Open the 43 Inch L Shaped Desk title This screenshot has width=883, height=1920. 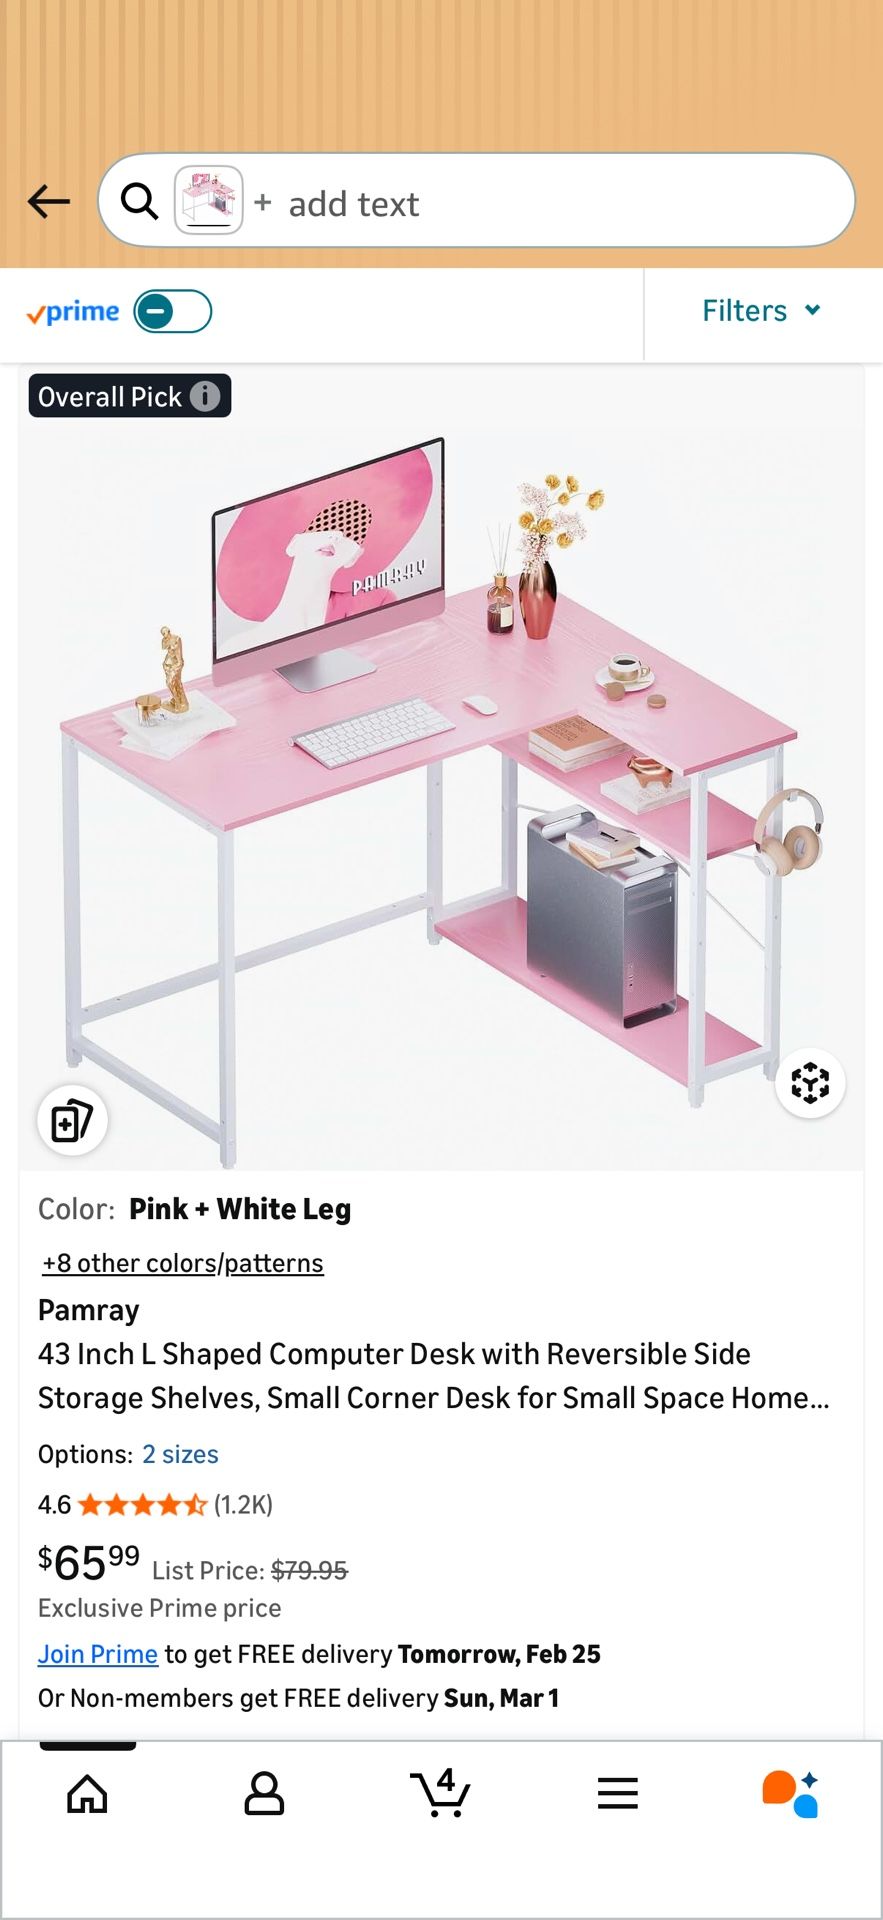tap(434, 1375)
